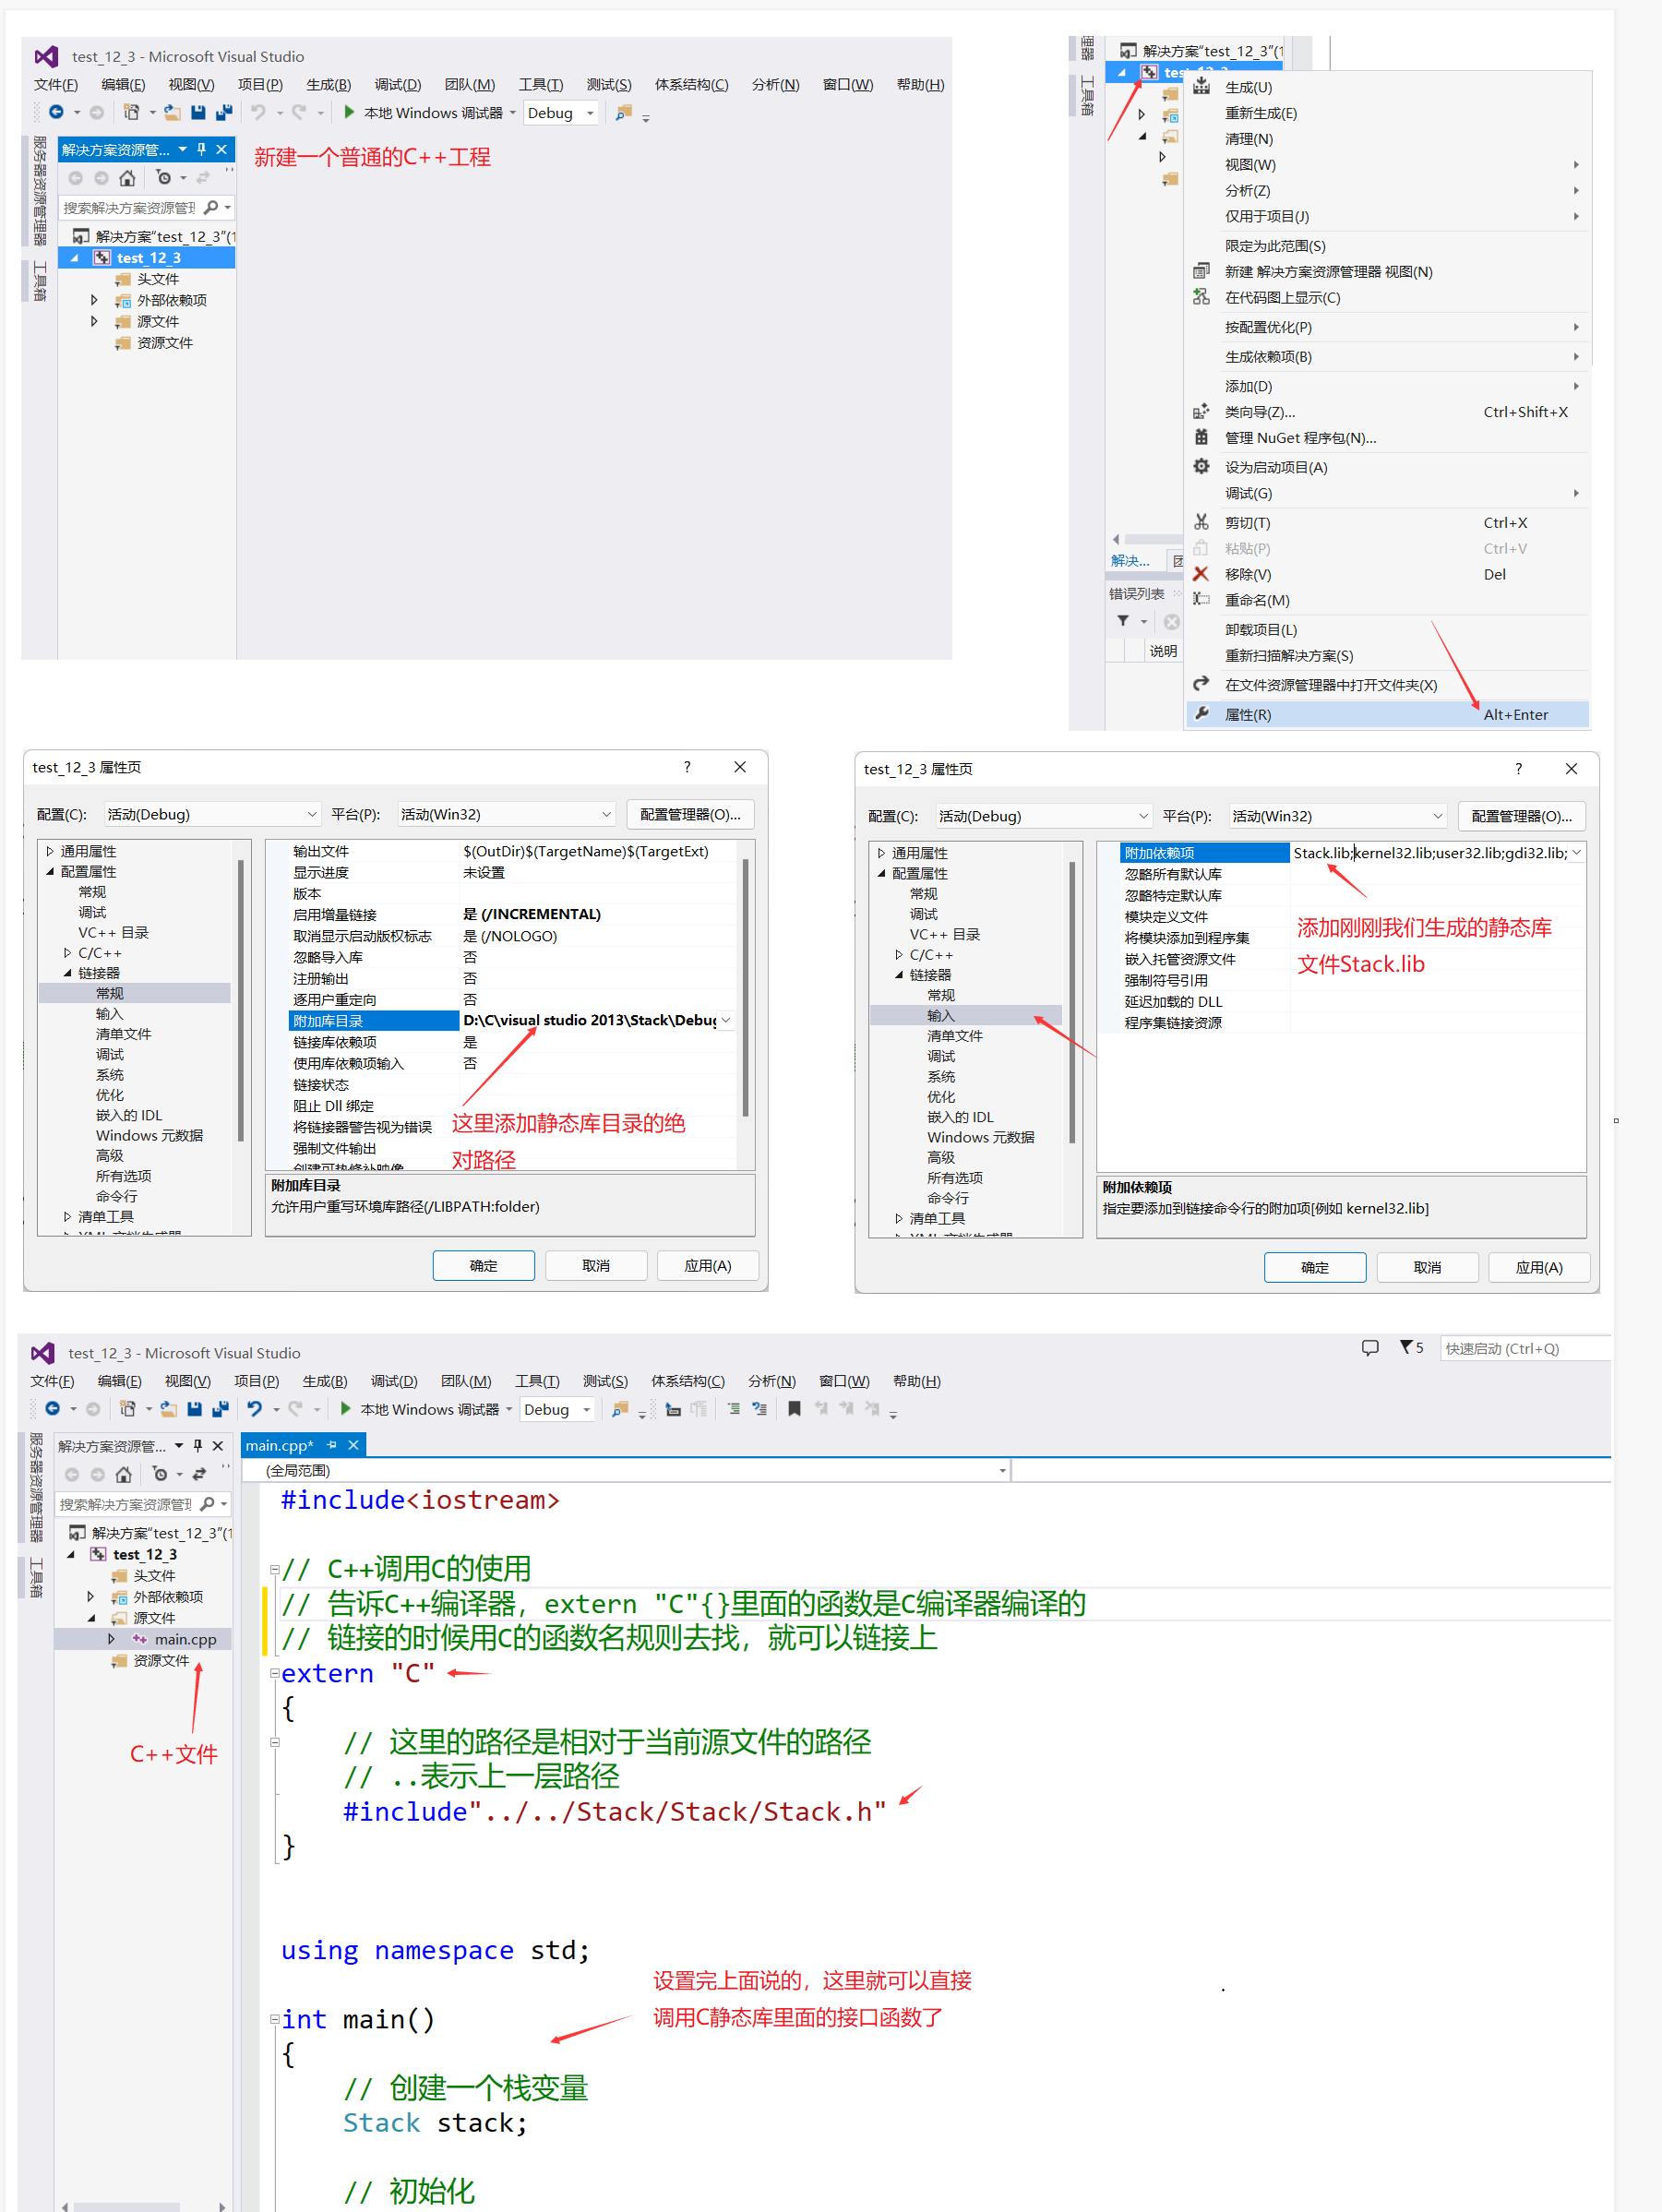This screenshot has width=1662, height=2212.
Task: Click Save icon in top Visual Studio toolbar
Action: click(x=198, y=113)
